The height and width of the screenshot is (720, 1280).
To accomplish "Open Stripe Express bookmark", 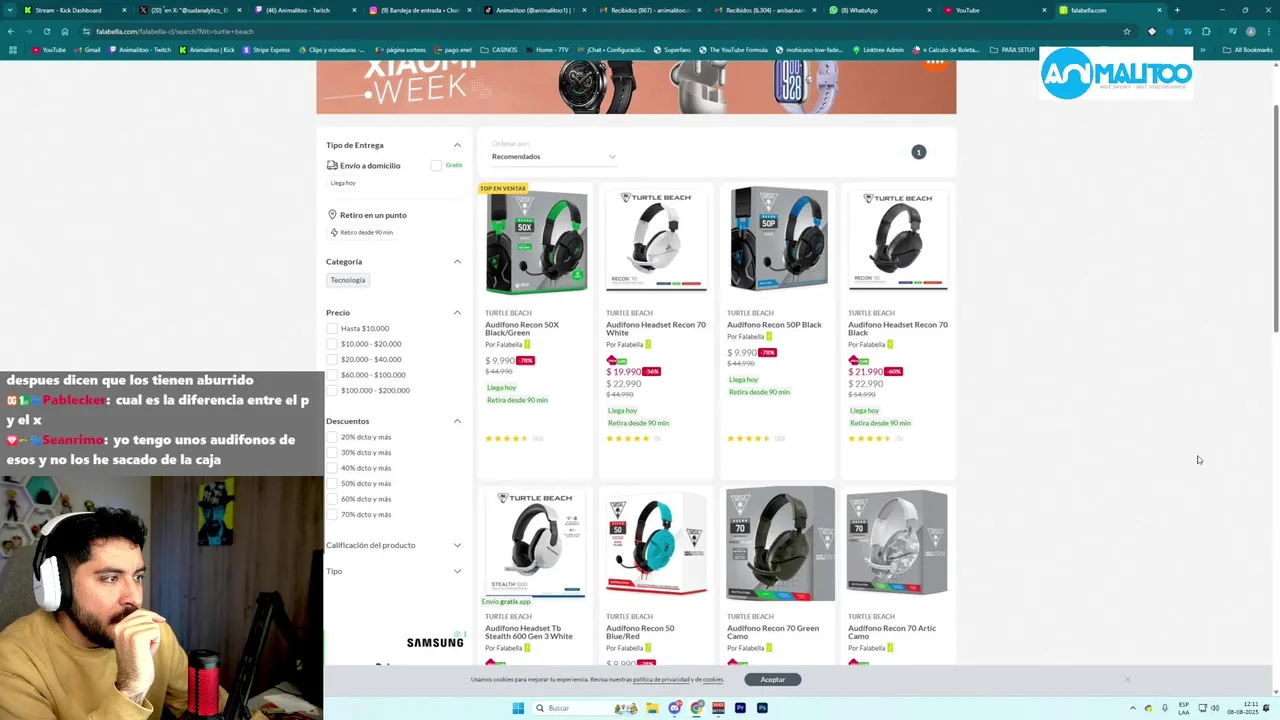I will tap(266, 50).
